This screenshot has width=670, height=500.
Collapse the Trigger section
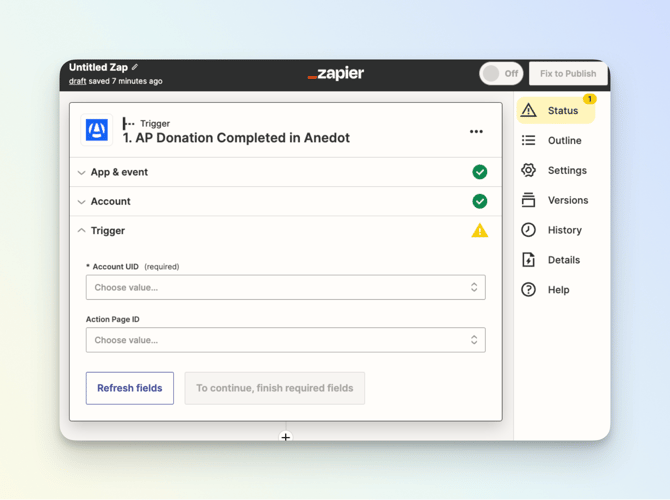[x=285, y=231]
